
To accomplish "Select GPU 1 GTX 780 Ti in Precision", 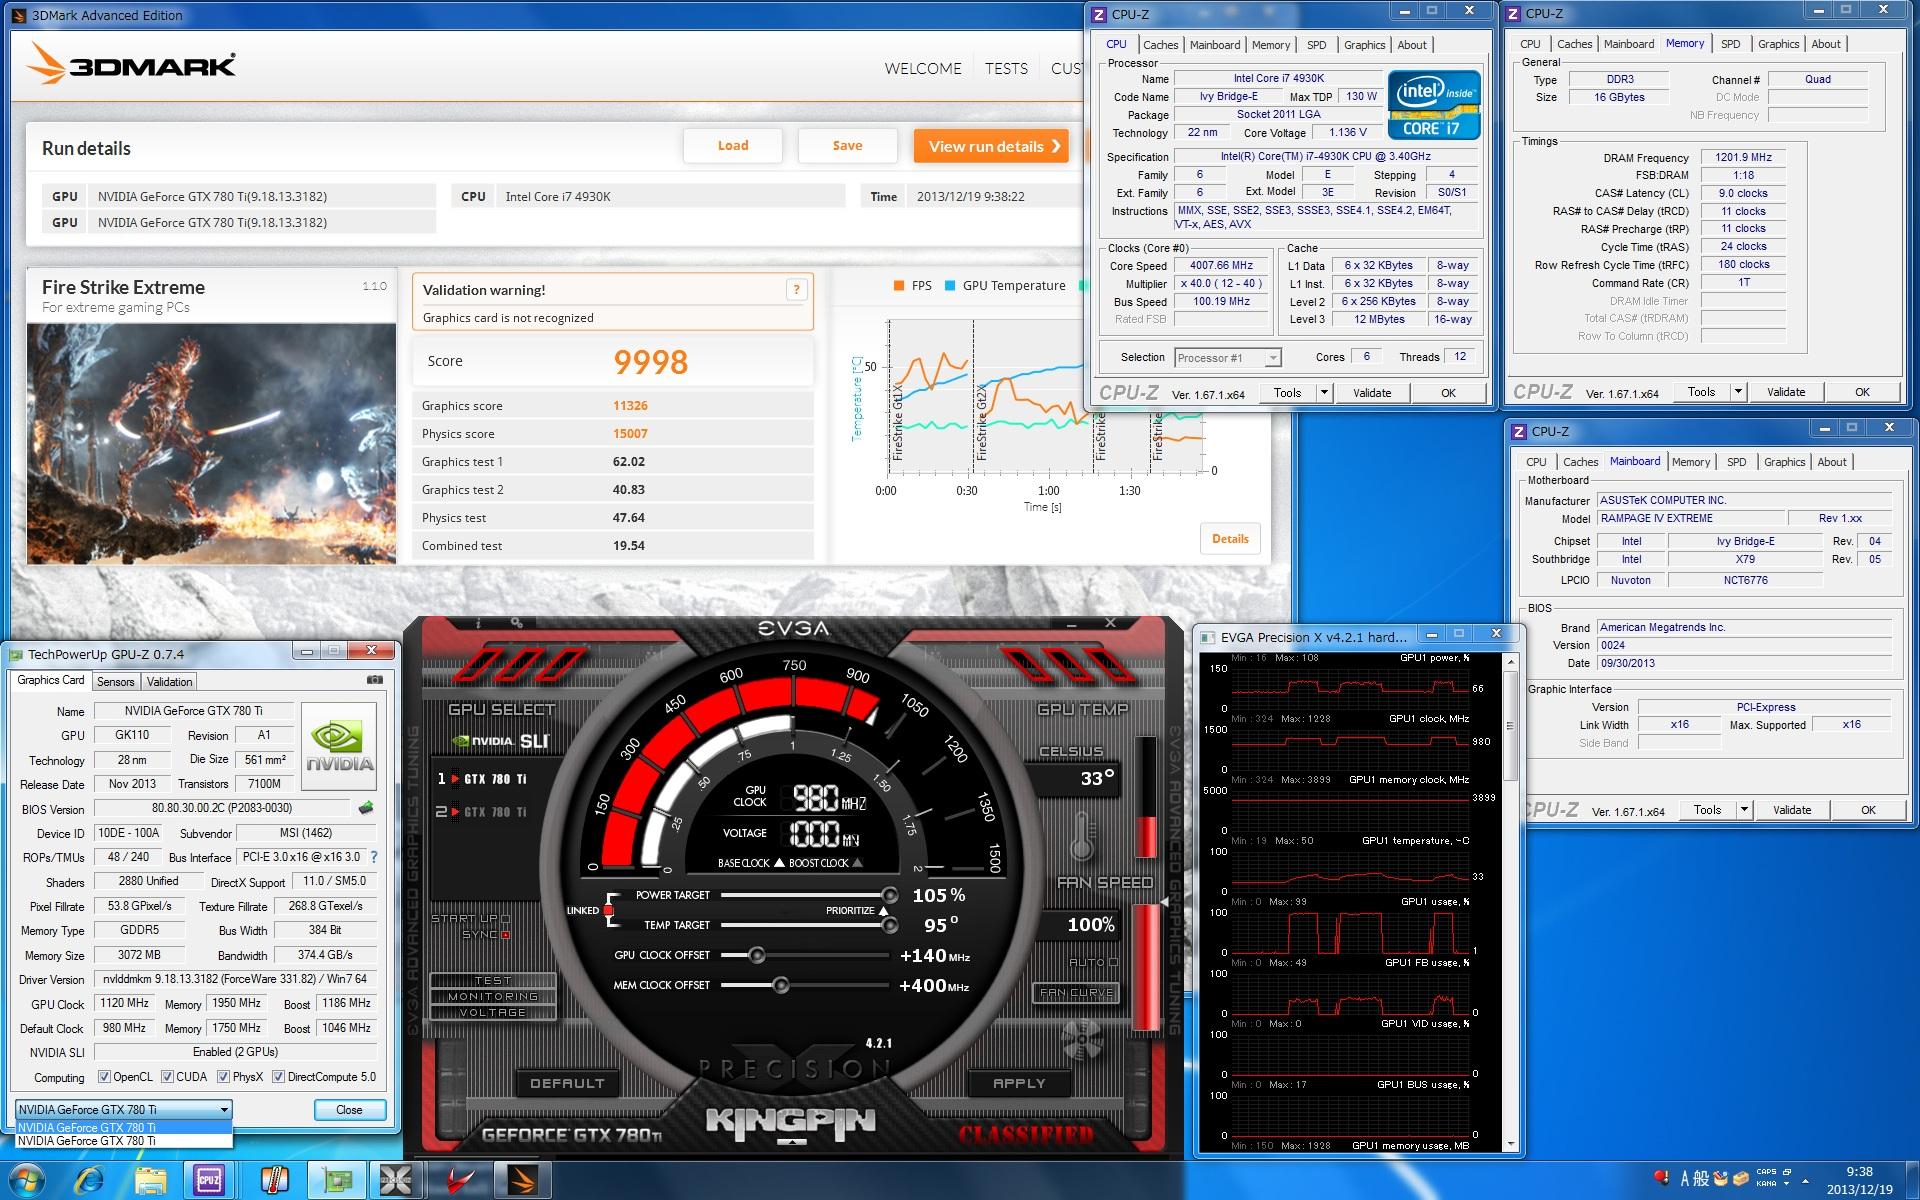I will click(481, 779).
